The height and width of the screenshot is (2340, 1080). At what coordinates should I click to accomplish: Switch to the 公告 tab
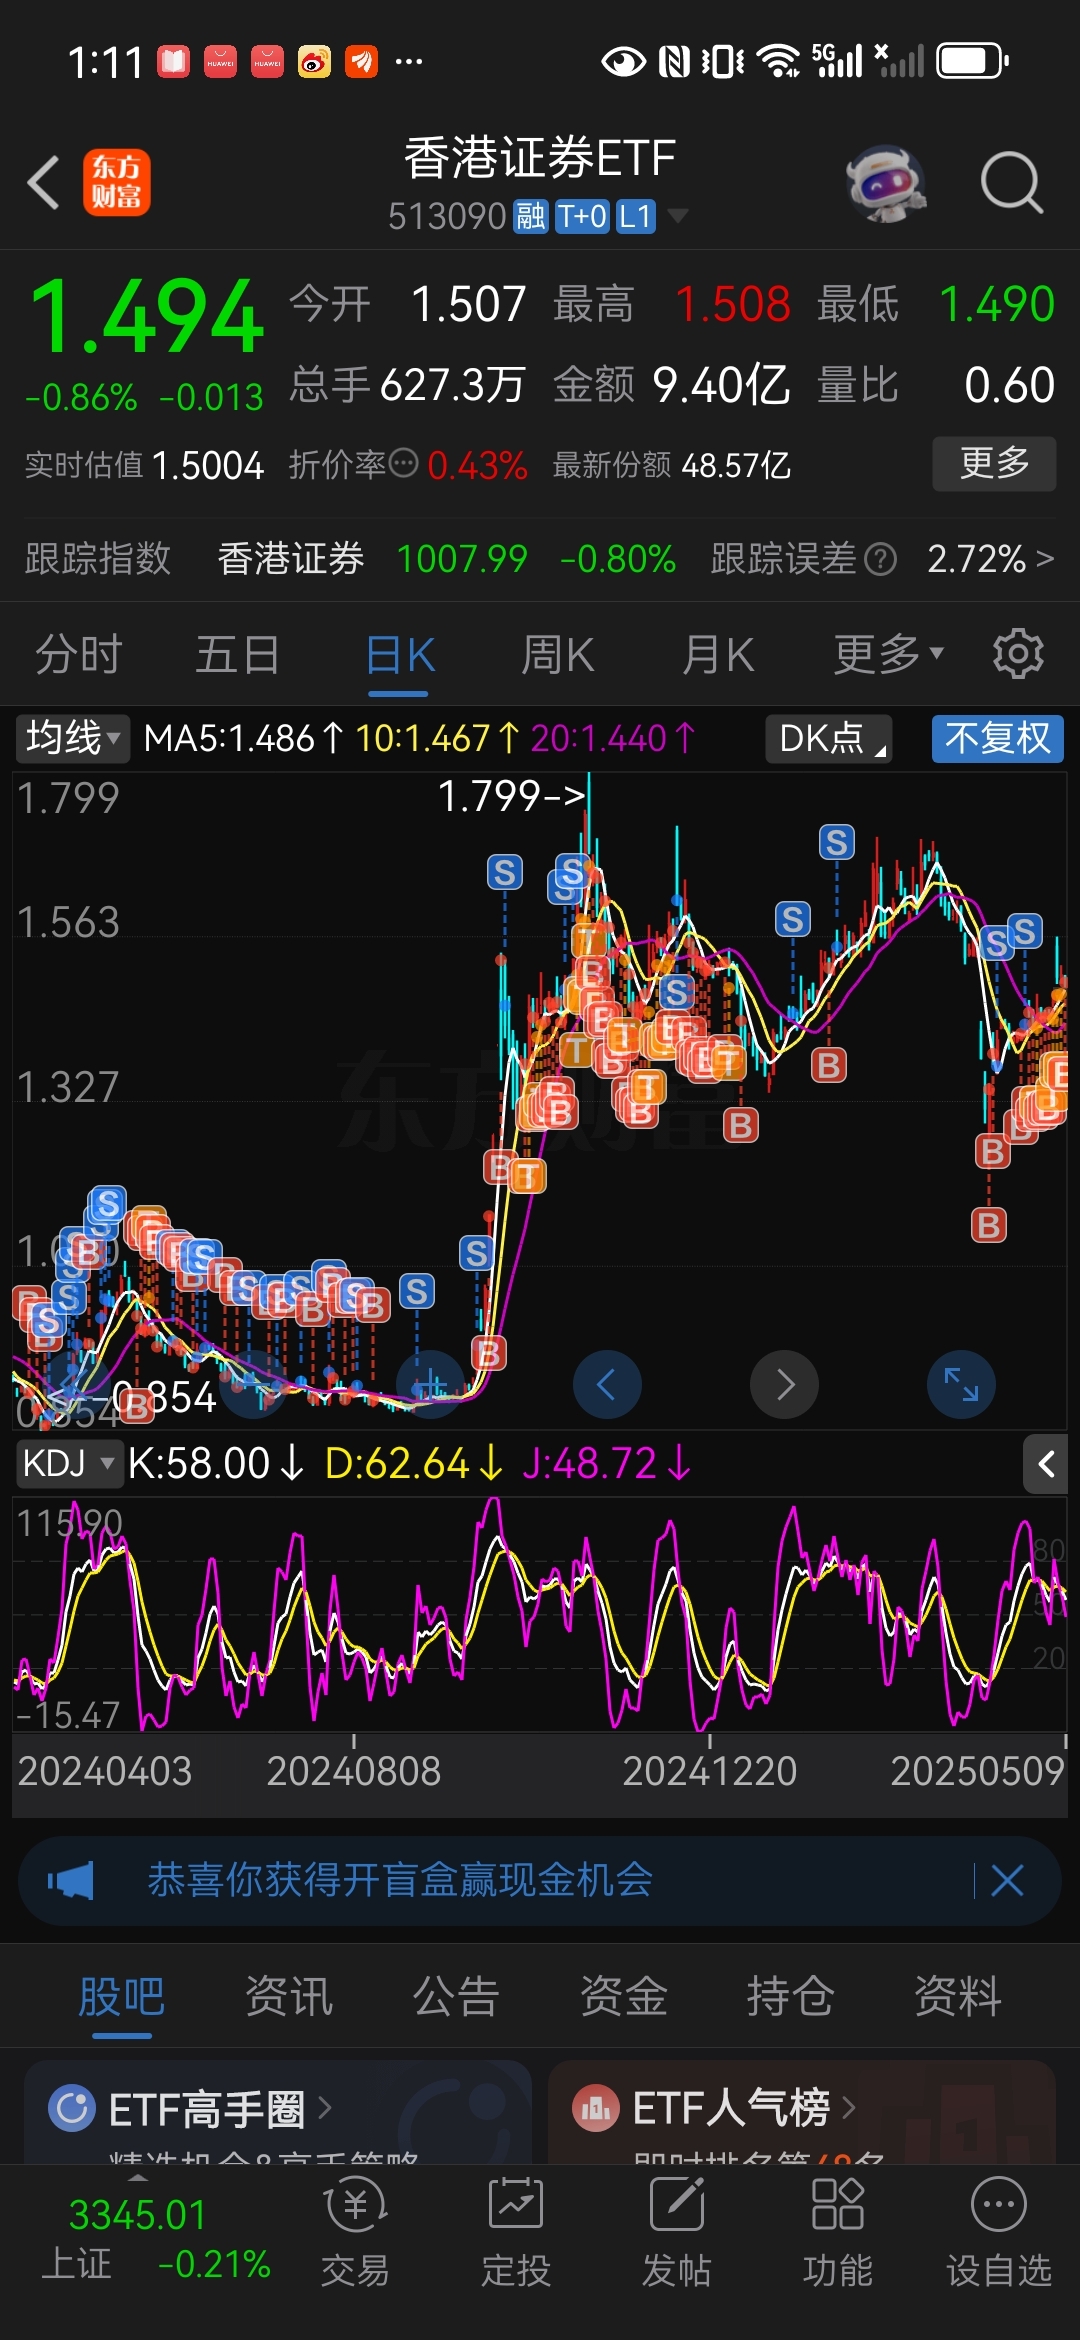point(456,1997)
